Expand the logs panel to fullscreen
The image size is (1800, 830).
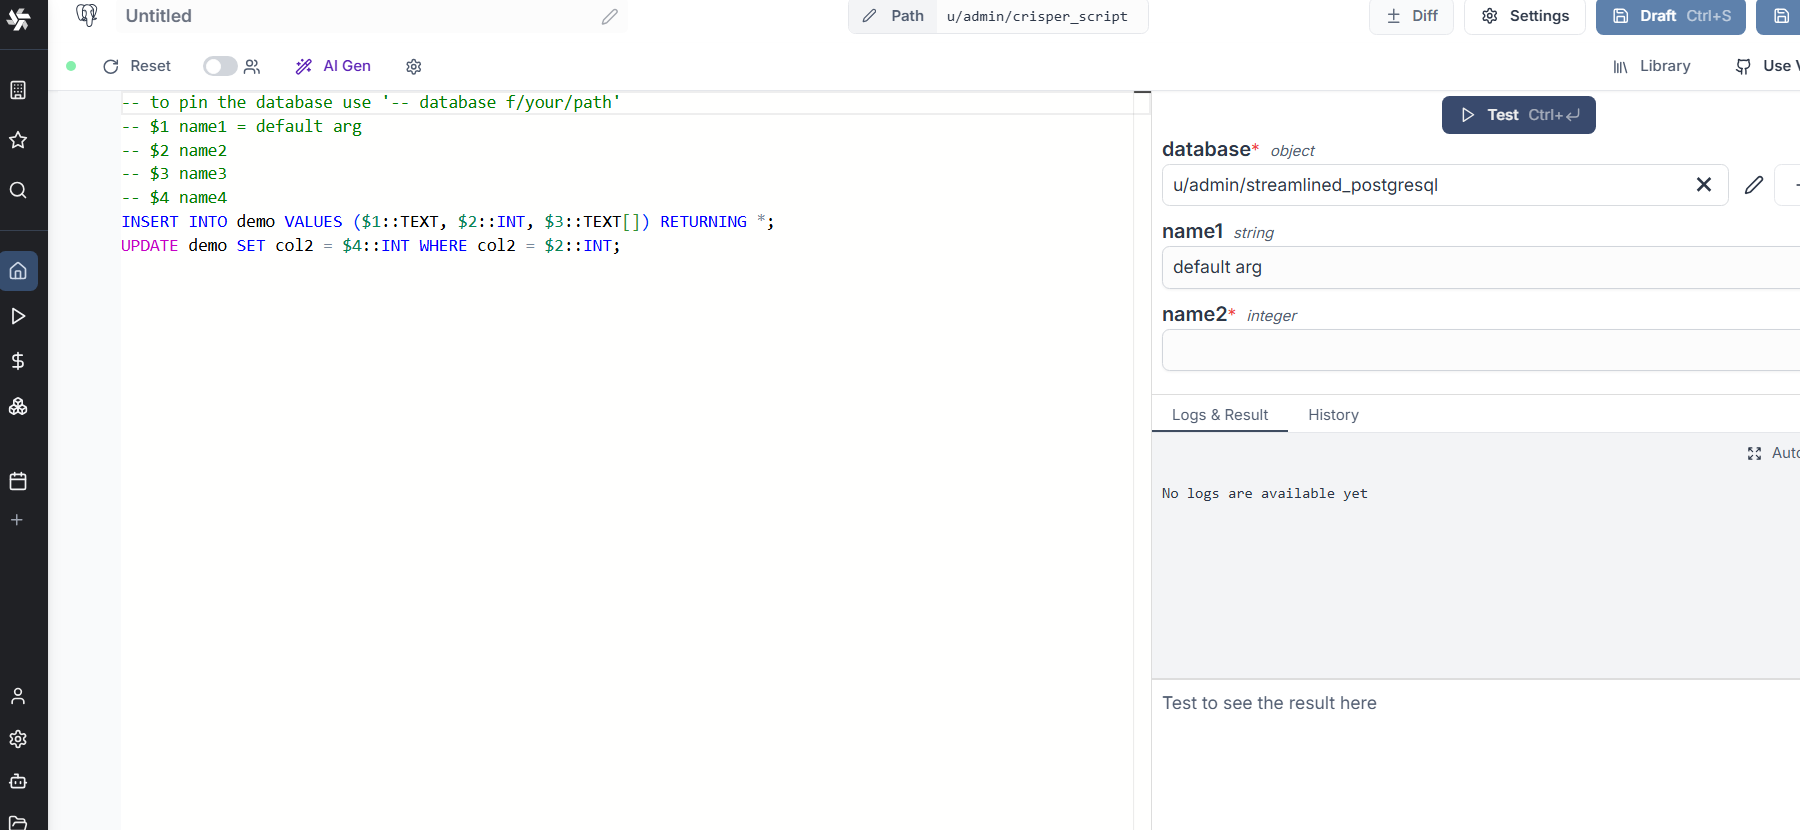coord(1754,454)
